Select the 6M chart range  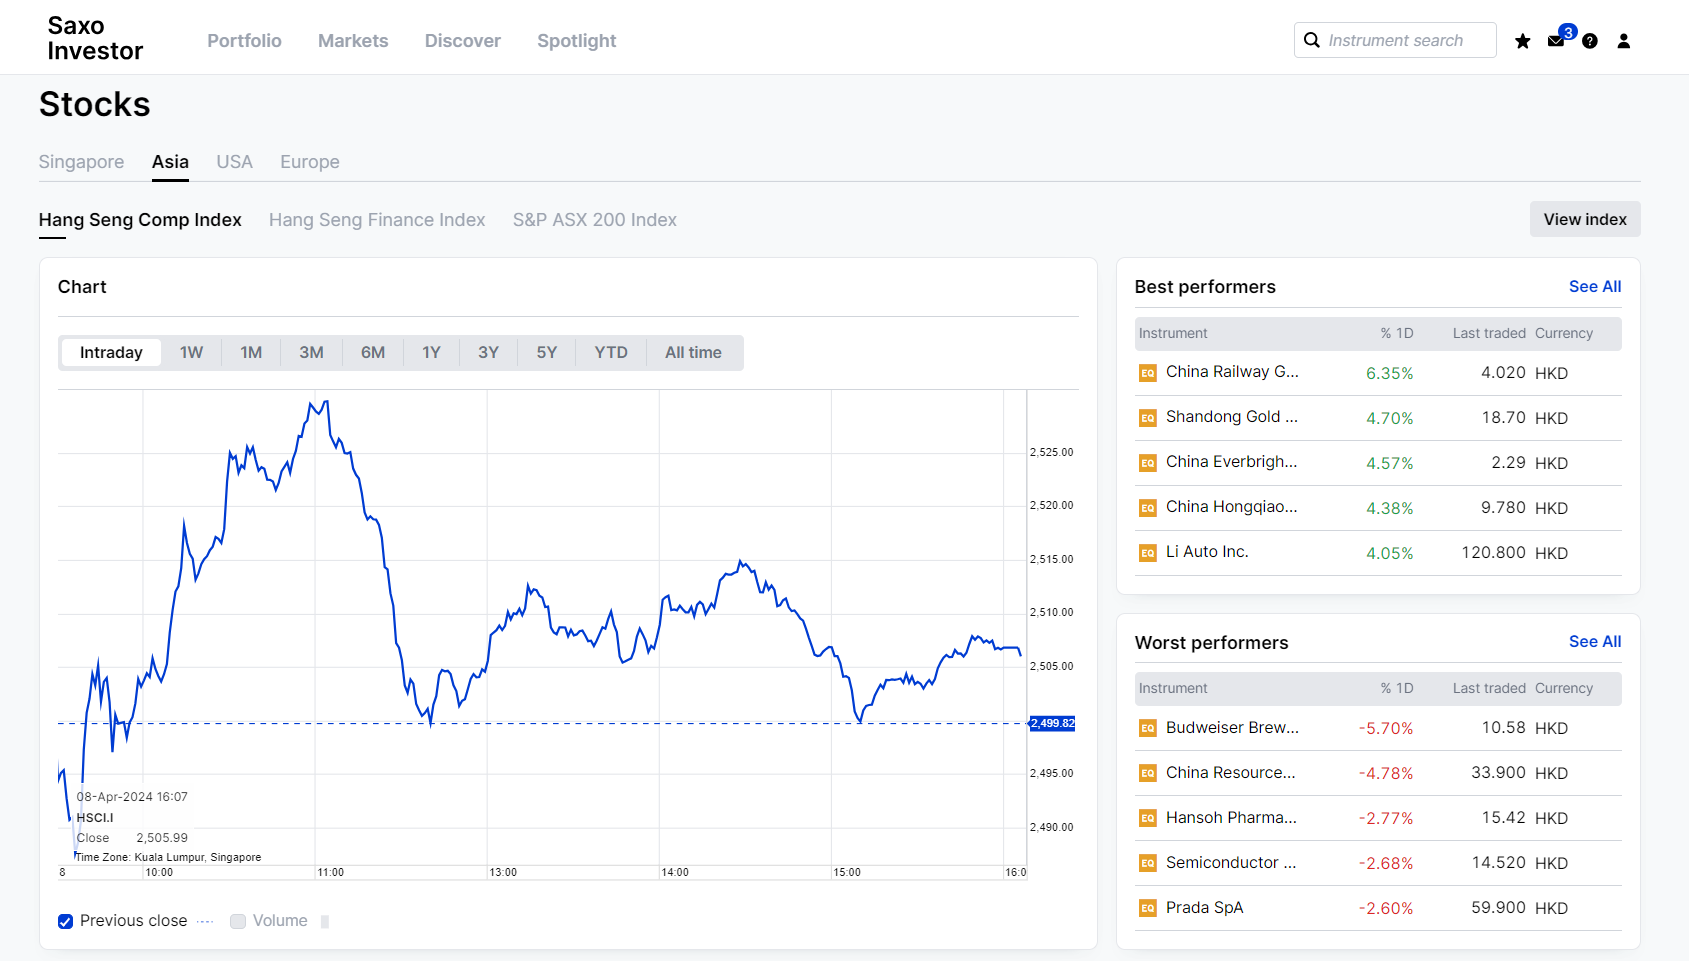[373, 353]
